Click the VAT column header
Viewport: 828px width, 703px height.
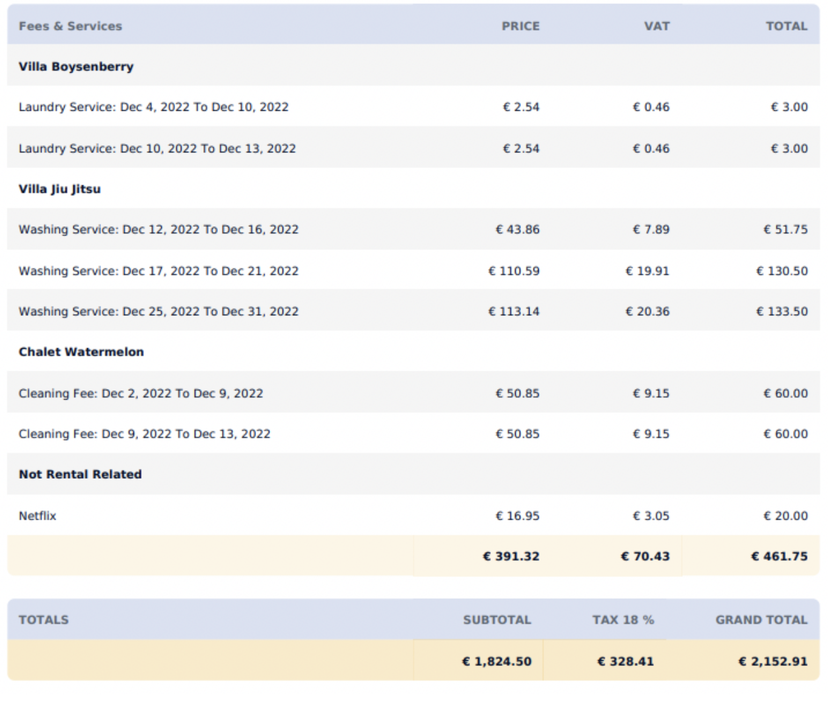657,26
